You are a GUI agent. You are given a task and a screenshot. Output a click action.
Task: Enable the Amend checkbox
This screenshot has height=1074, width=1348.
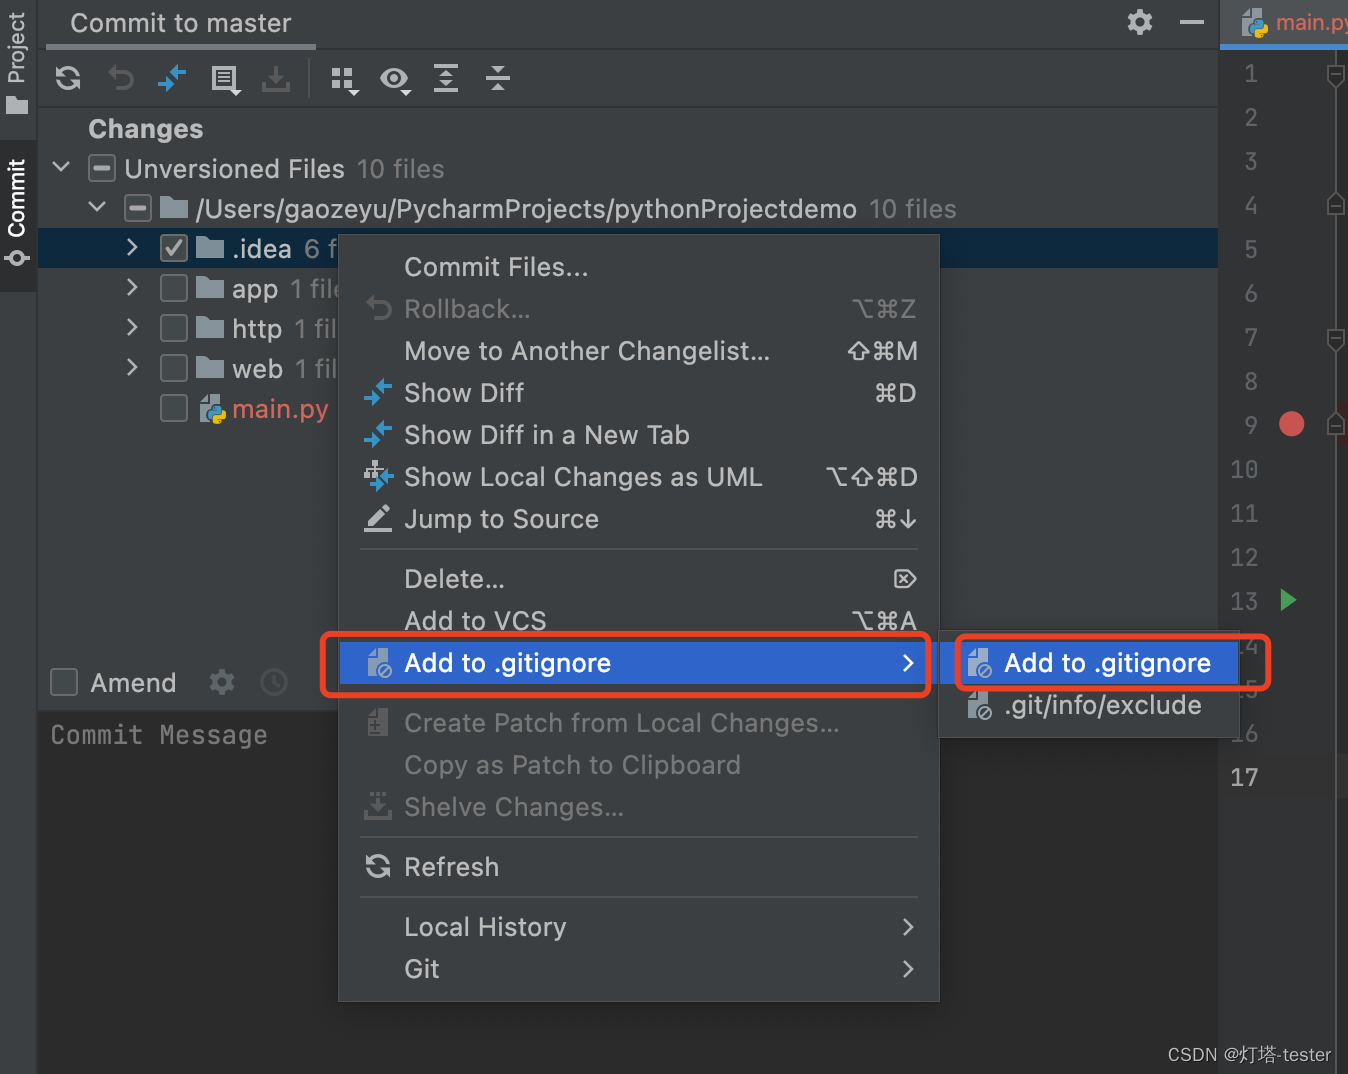click(x=64, y=682)
